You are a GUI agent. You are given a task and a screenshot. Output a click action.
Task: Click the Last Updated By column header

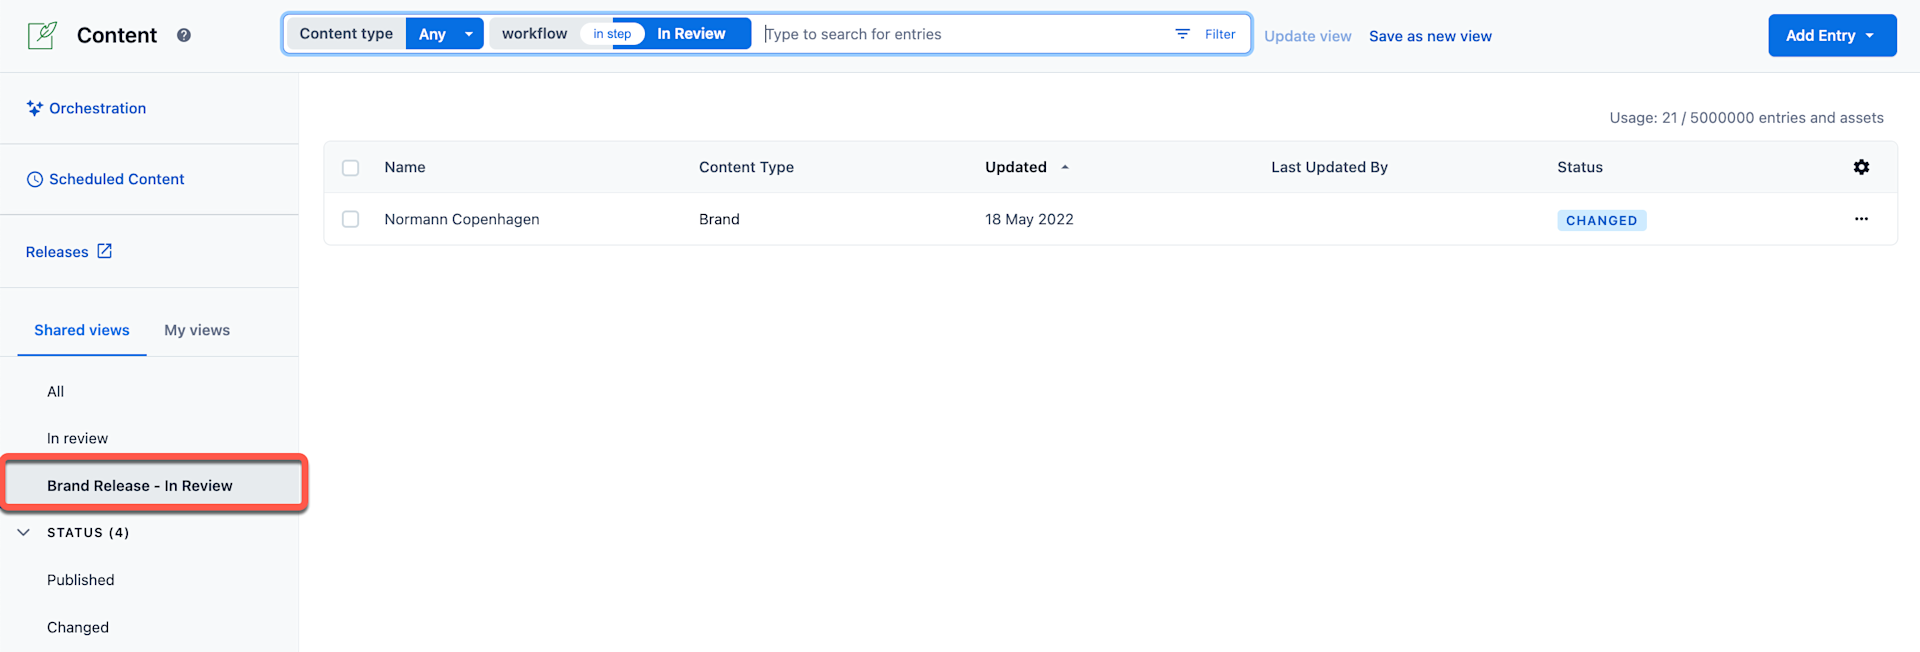pos(1329,167)
